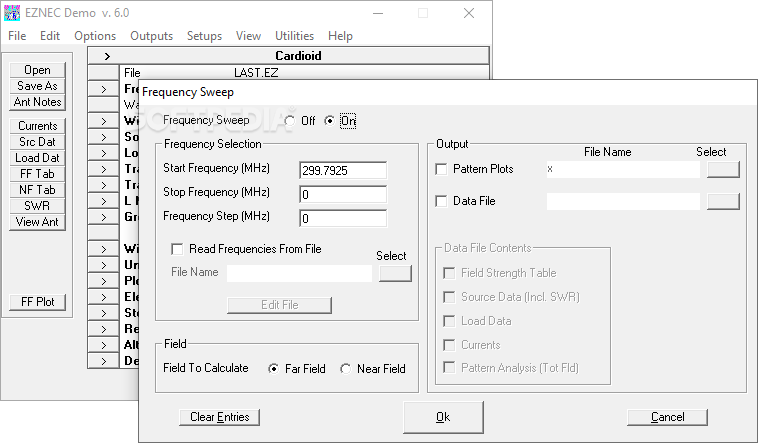Click the Pattern Plots file name field

point(623,169)
